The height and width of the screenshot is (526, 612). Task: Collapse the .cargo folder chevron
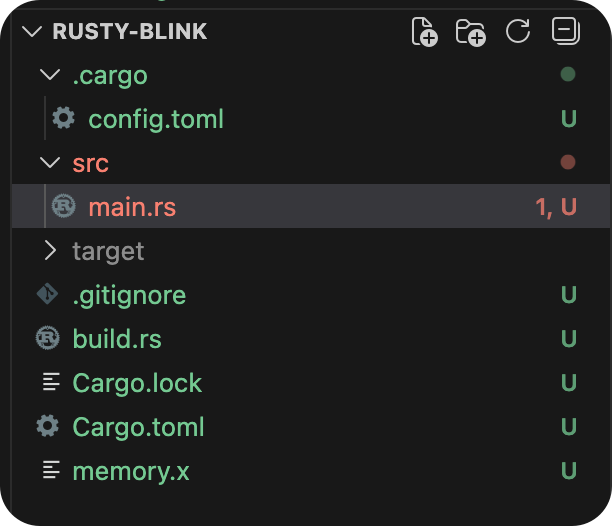click(48, 75)
